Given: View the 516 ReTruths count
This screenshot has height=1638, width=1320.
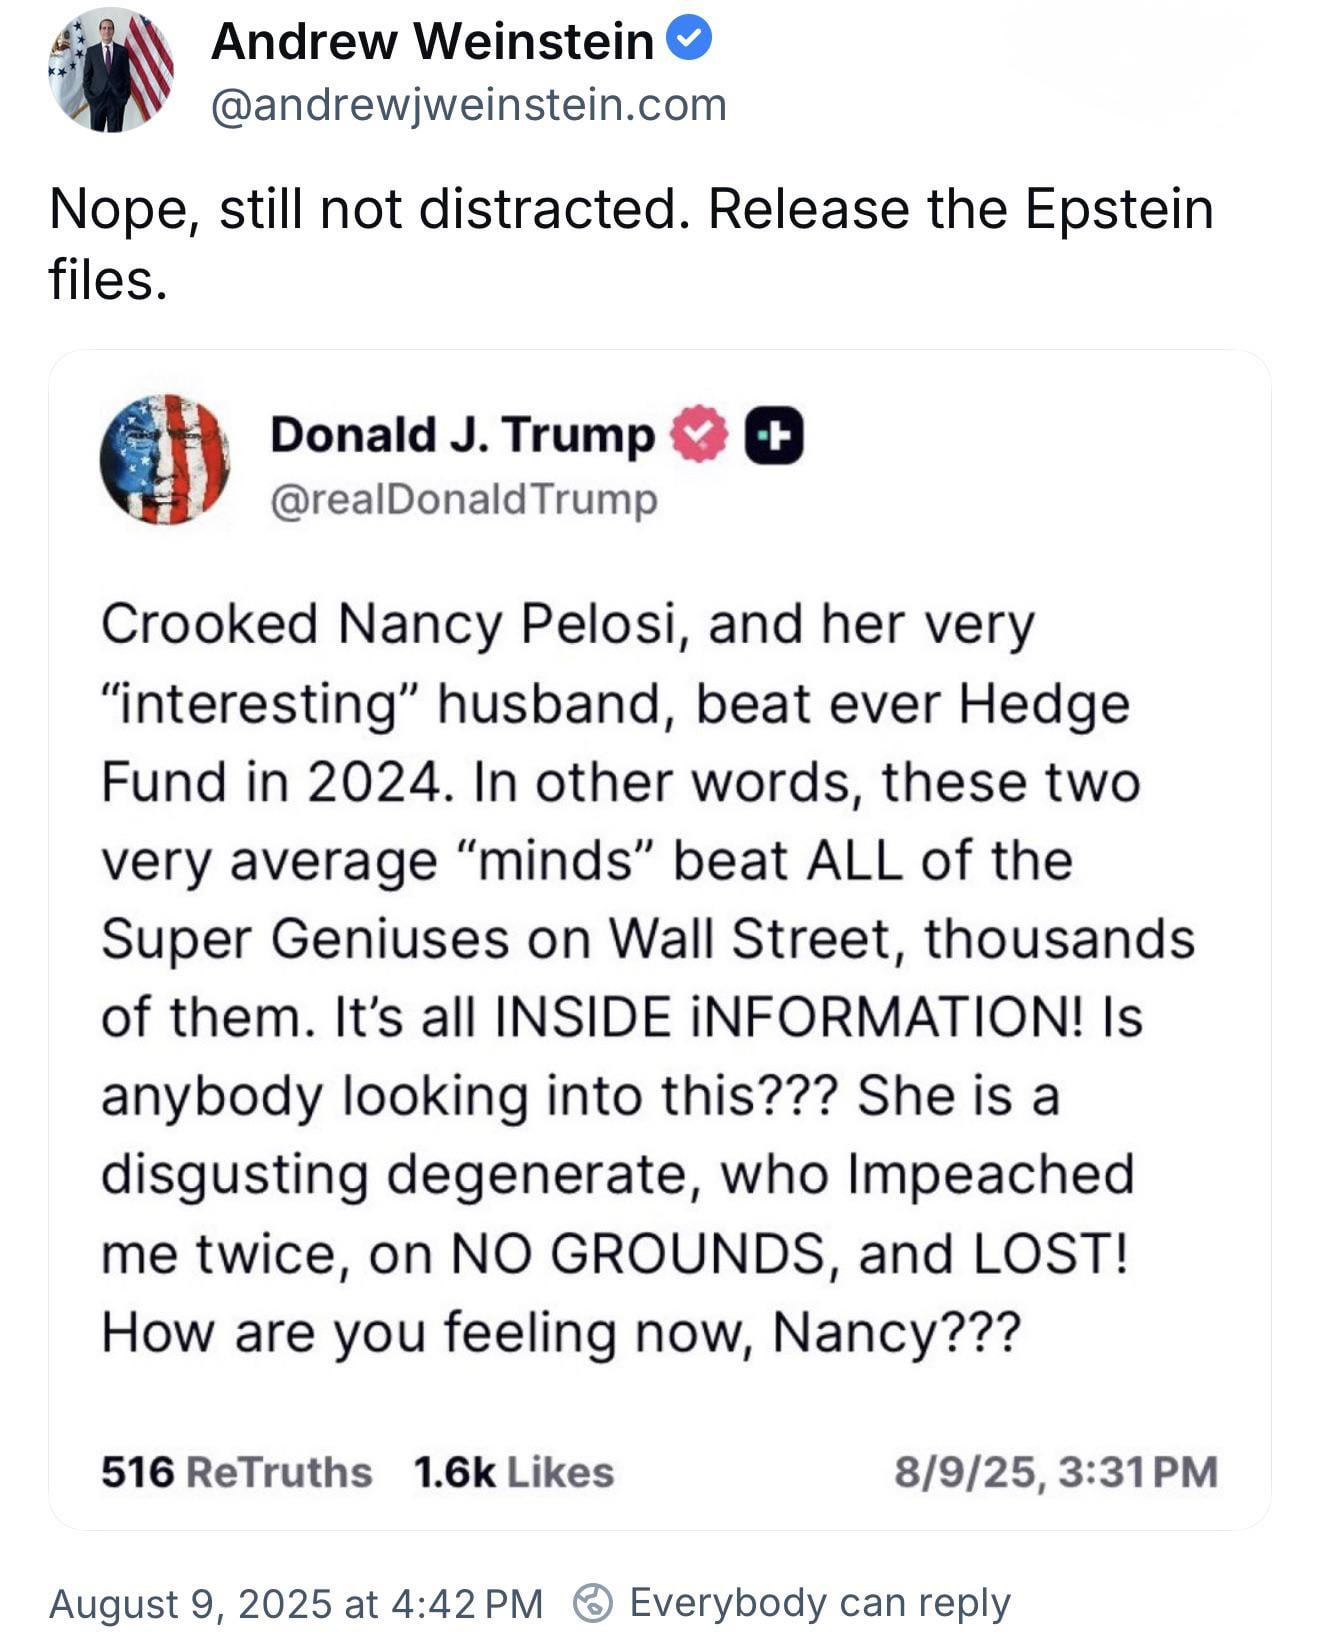Looking at the screenshot, I should coord(237,1472).
